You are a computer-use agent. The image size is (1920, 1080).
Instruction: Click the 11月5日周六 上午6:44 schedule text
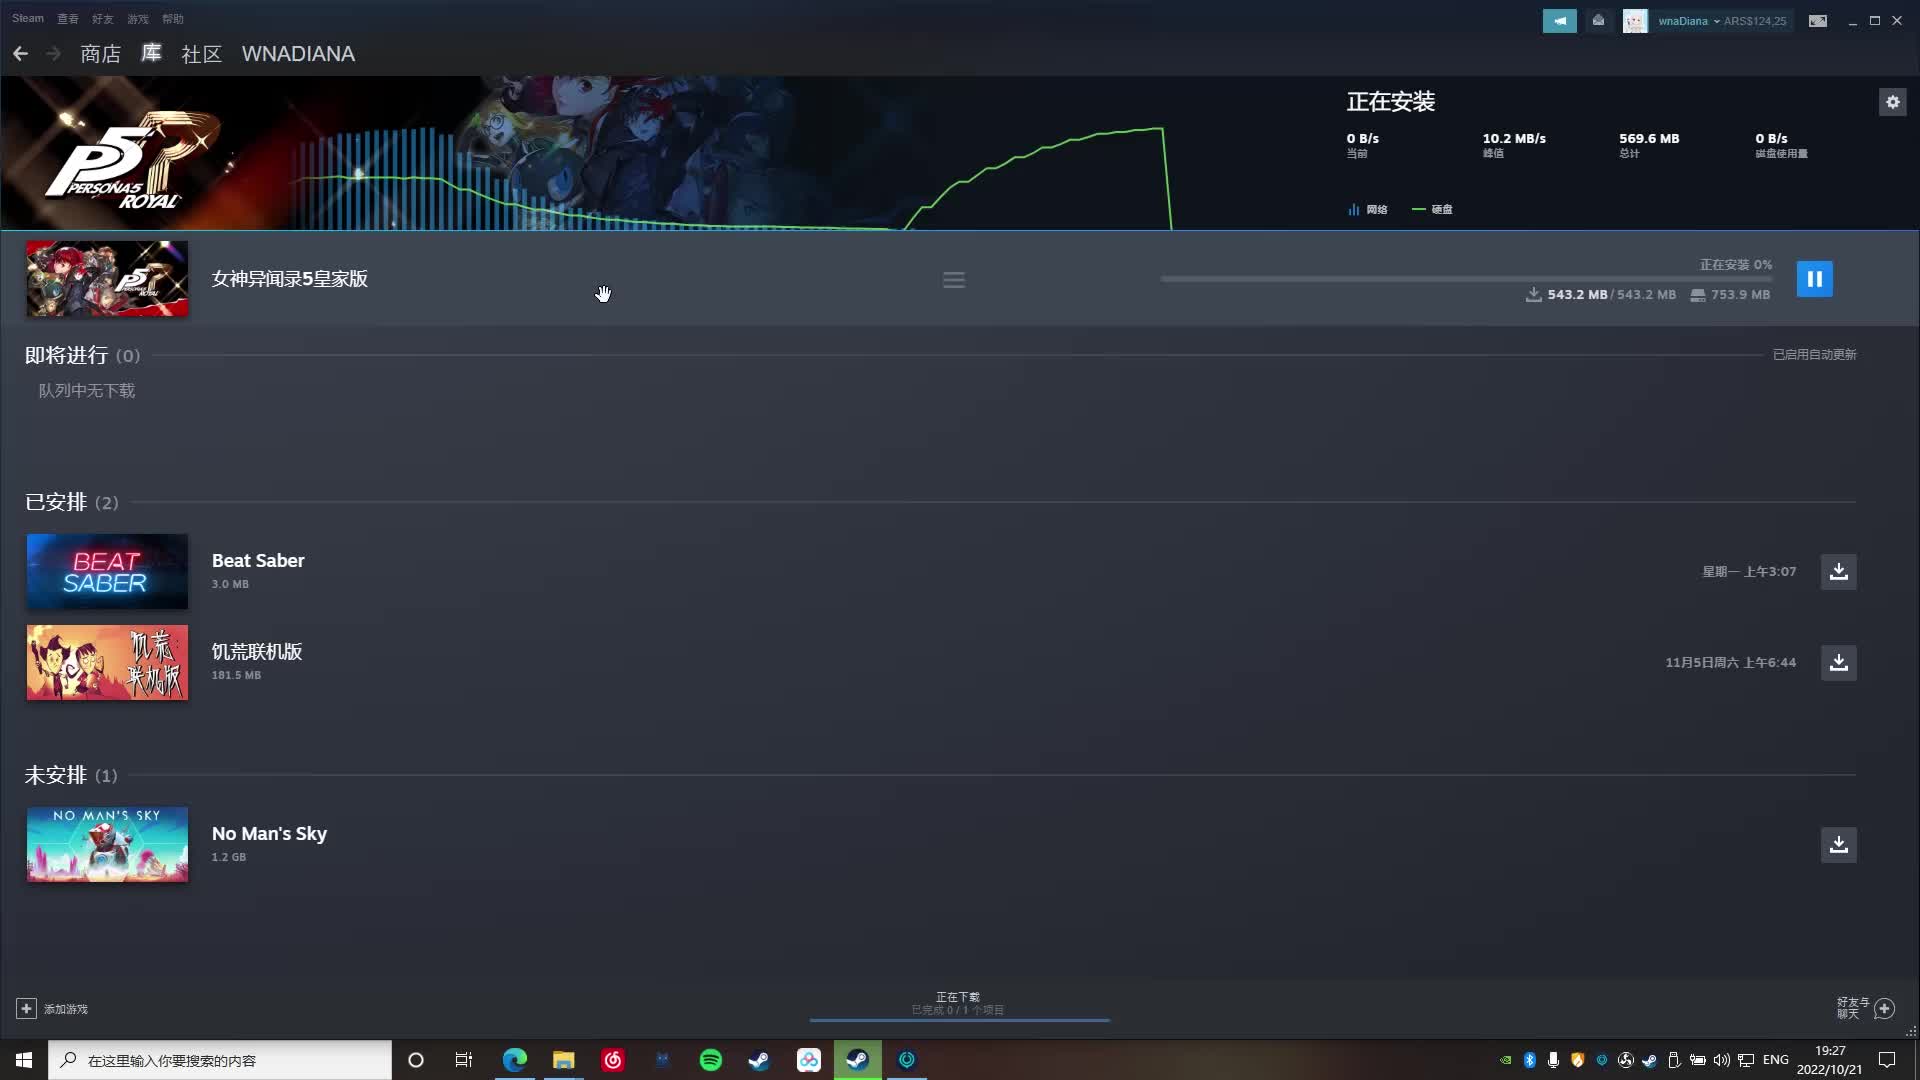click(x=1730, y=663)
